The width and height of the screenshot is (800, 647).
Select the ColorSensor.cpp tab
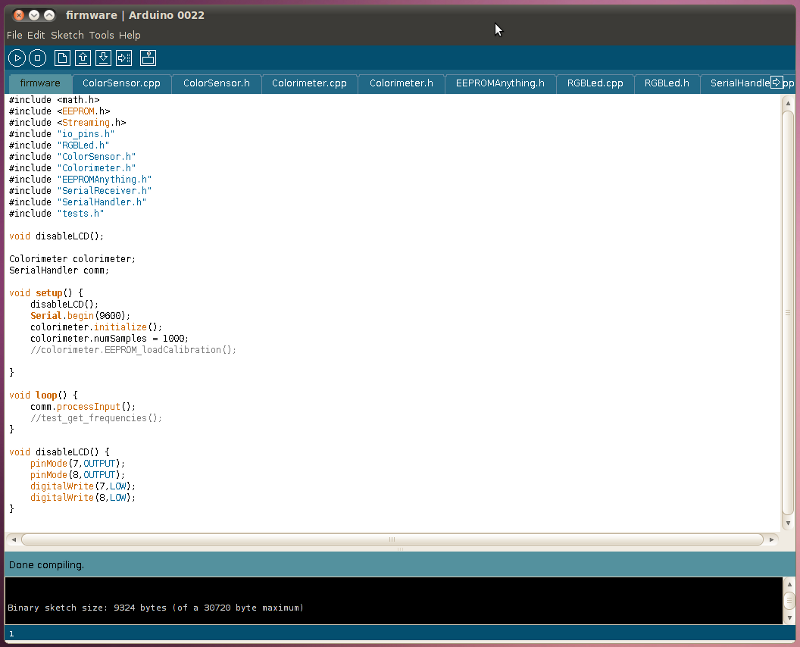pos(121,84)
